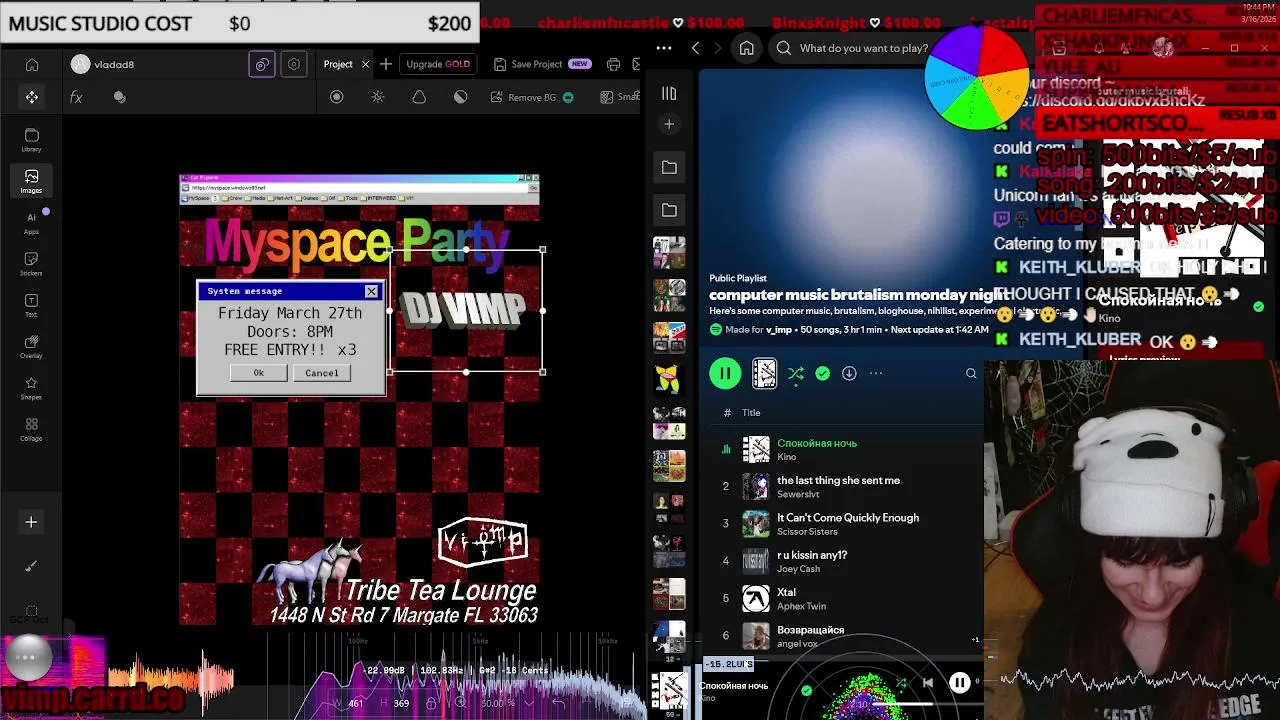
Task: Search within the playlist
Action: 971,373
